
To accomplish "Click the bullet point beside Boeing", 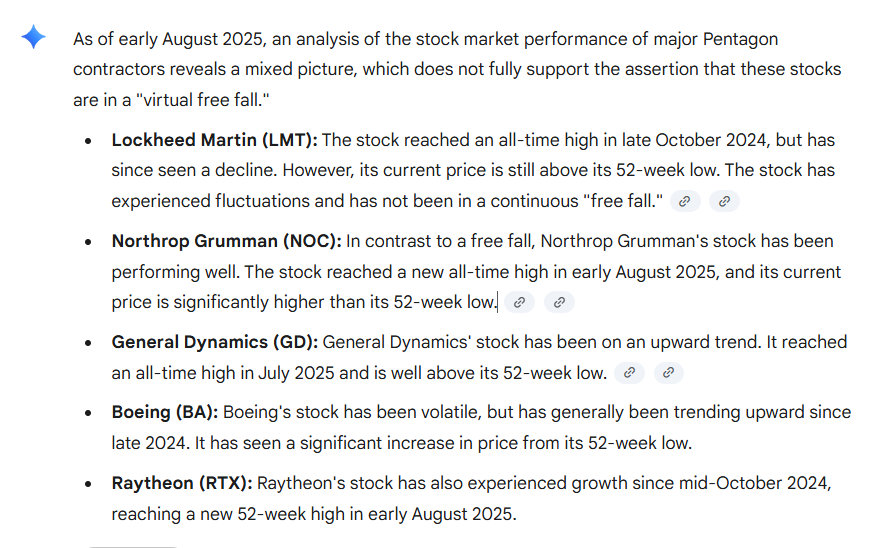I will coord(89,413).
